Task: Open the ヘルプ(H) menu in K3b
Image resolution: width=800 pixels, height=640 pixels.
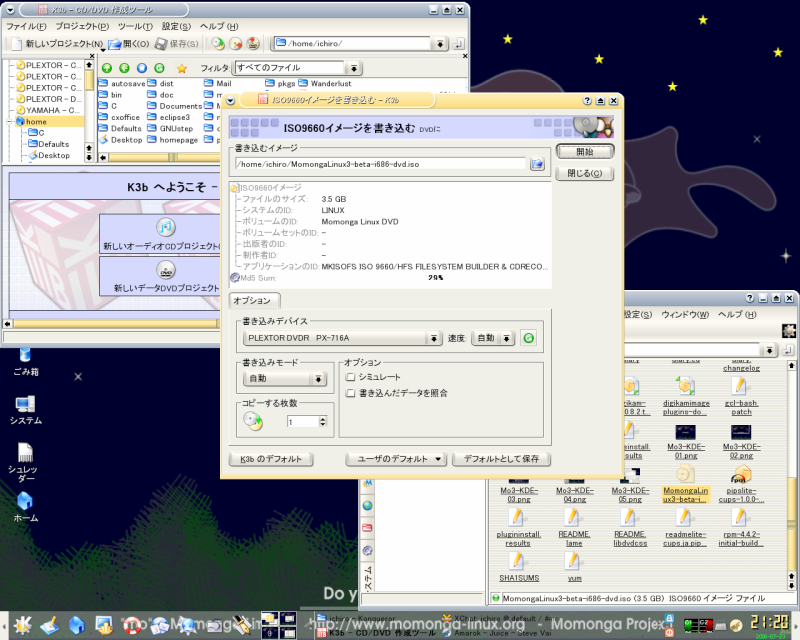Action: click(x=219, y=27)
